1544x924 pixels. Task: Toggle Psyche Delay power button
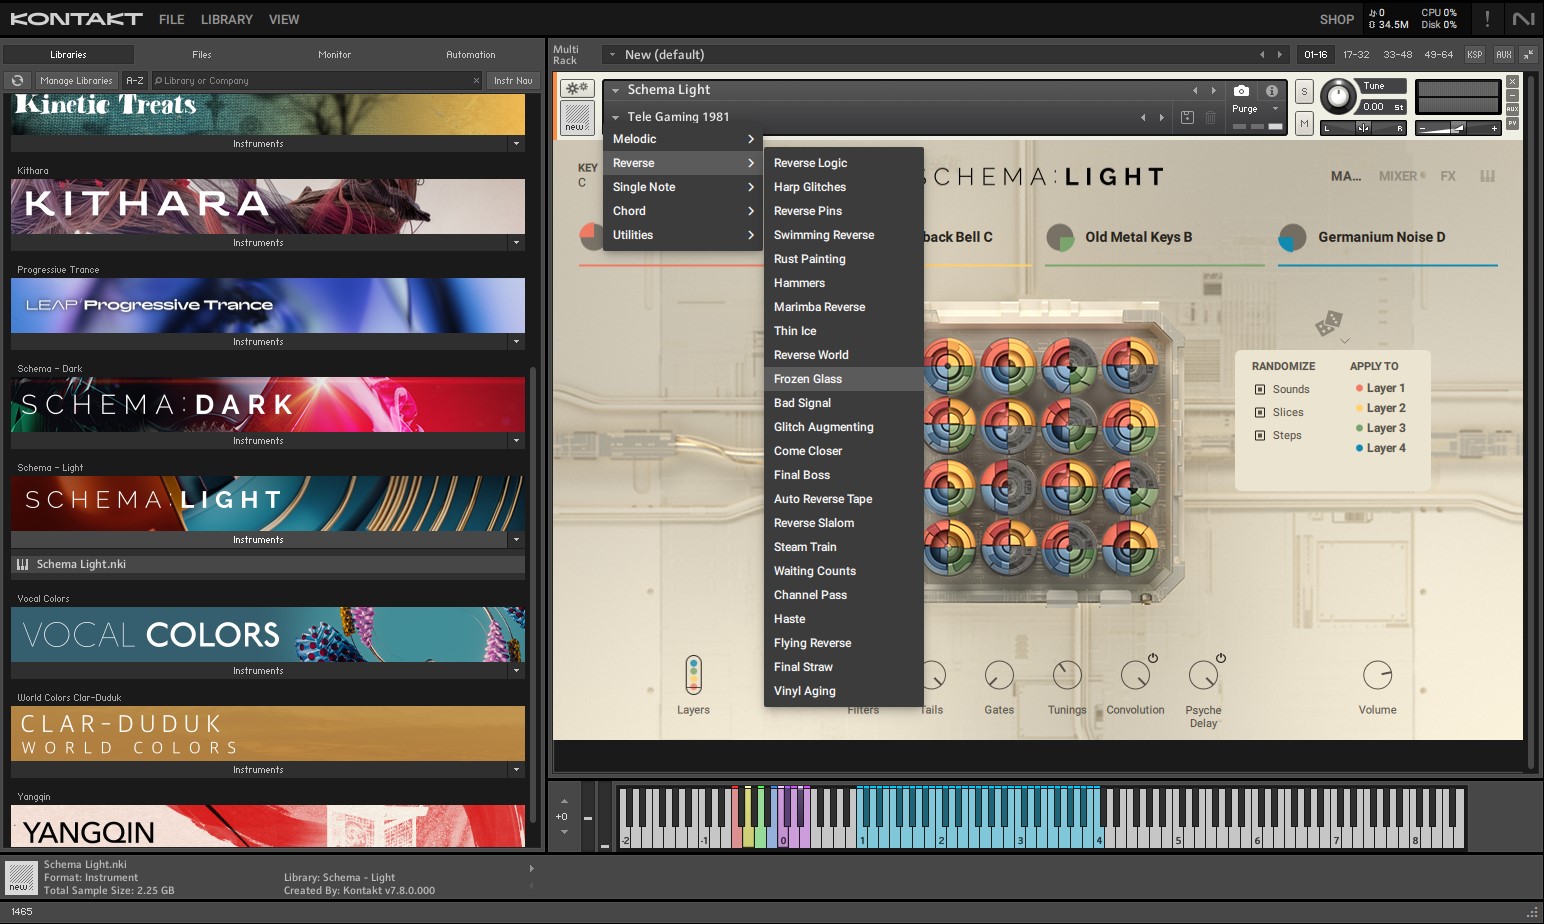1221,658
